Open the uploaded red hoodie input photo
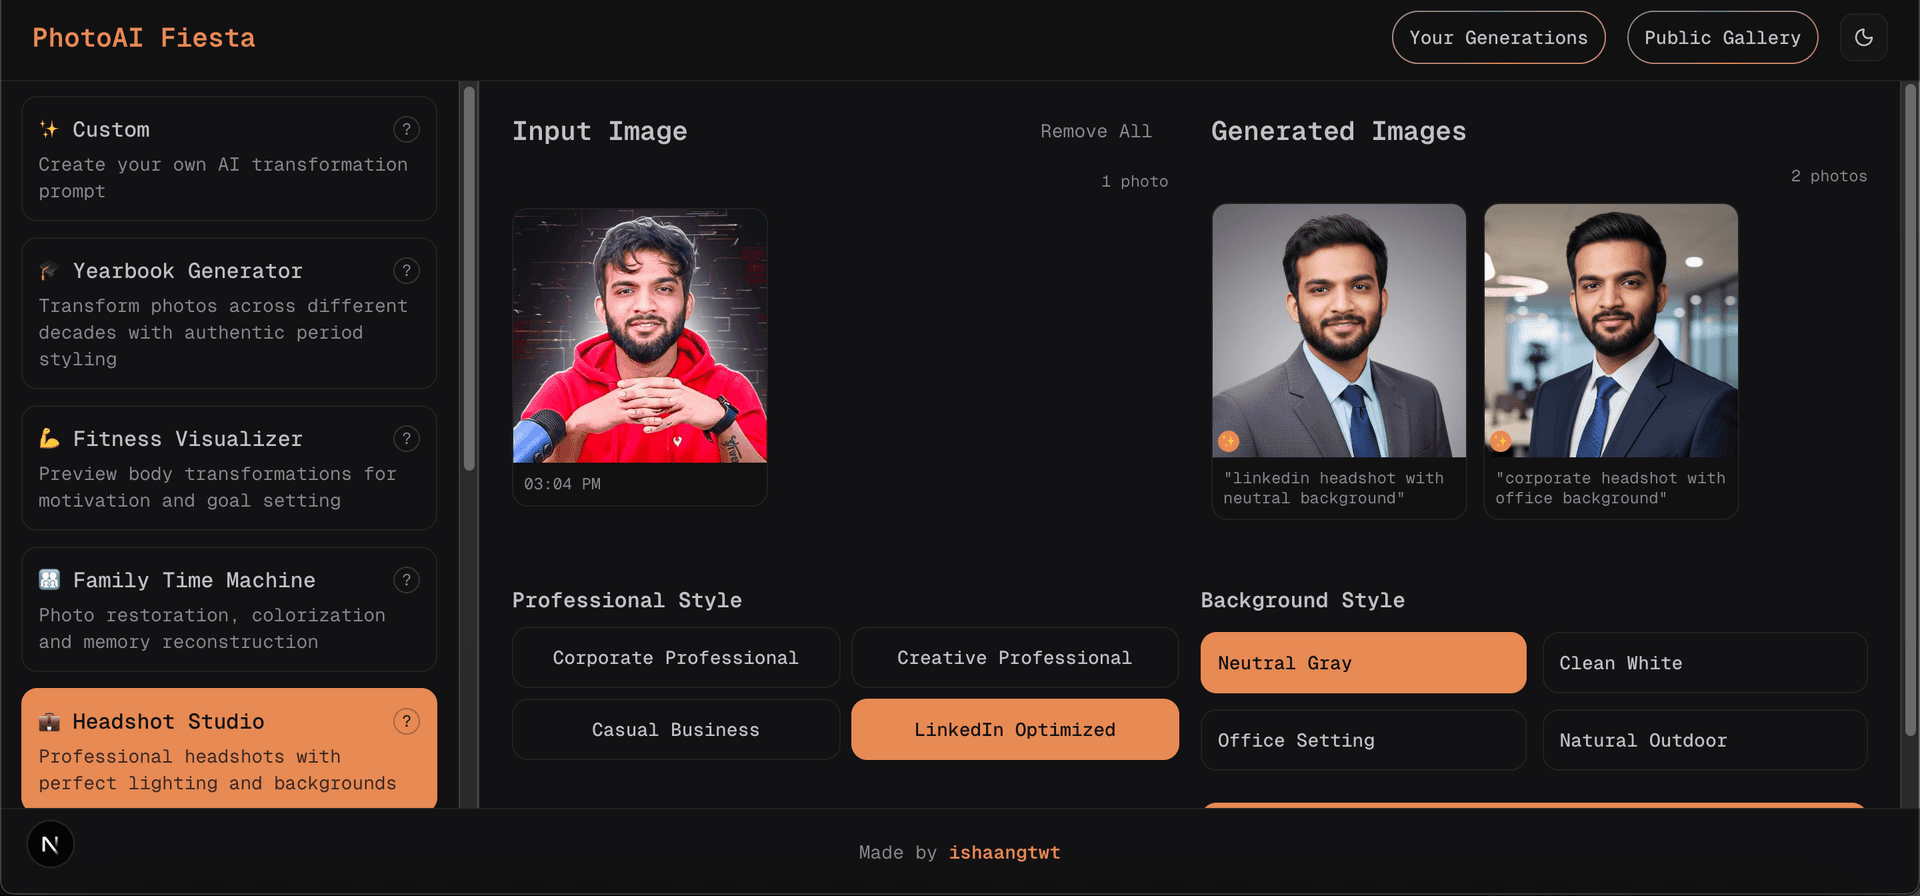1920x896 pixels. [x=640, y=336]
